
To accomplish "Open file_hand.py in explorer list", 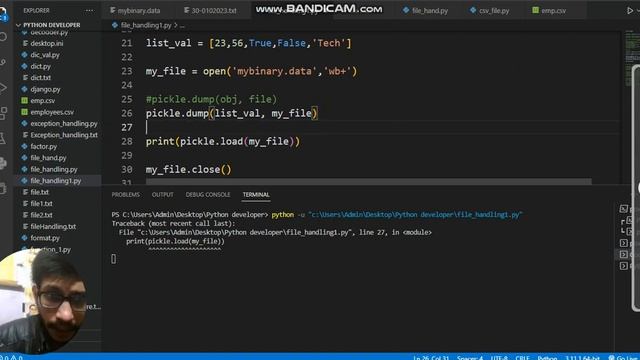I will point(48,158).
